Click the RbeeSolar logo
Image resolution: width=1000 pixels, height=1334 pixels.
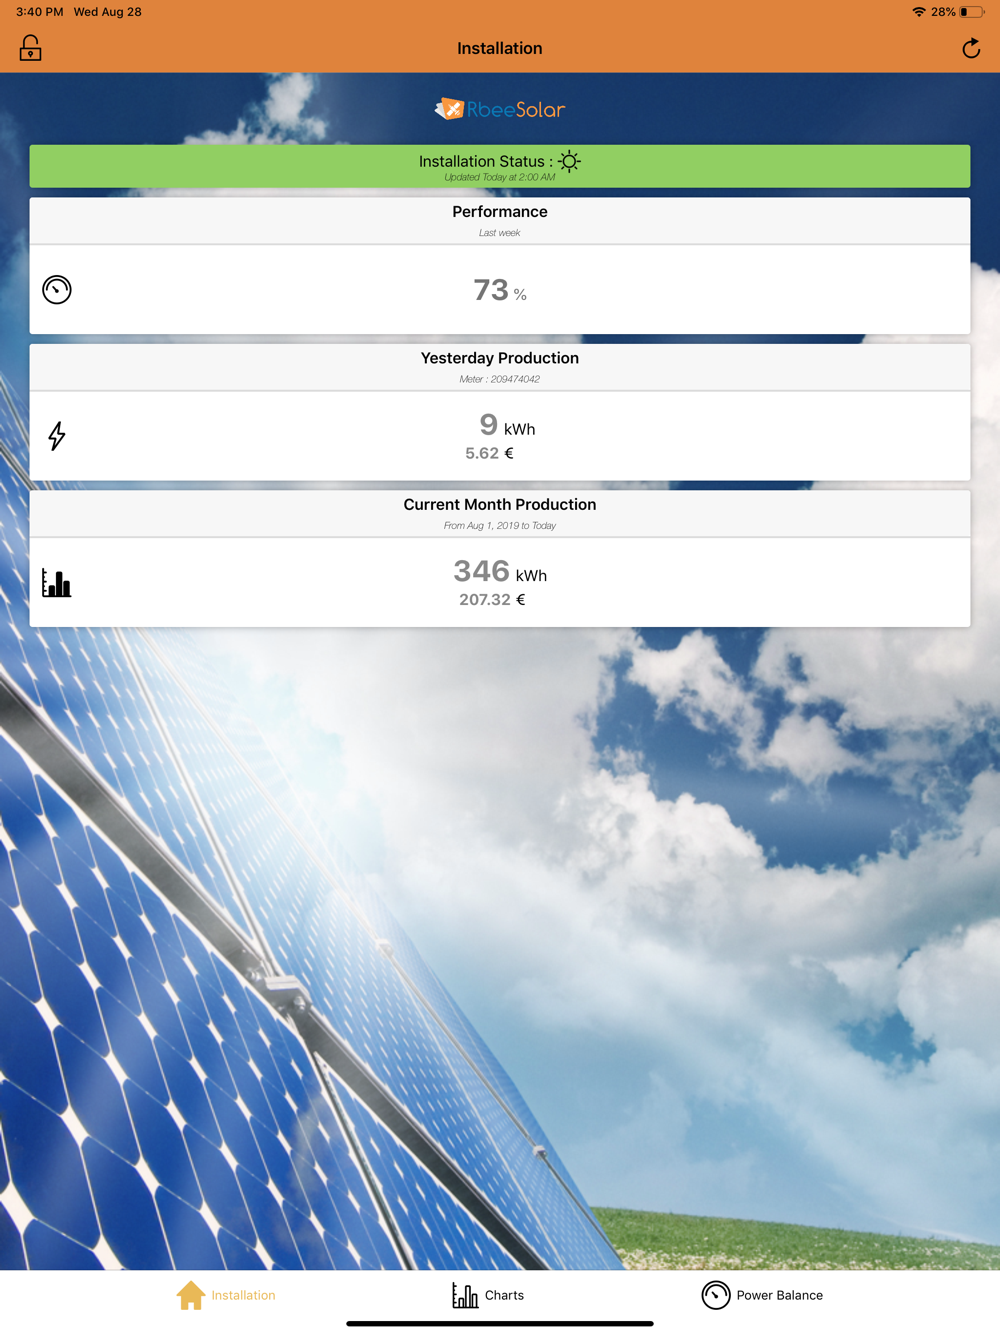pyautogui.click(x=500, y=109)
